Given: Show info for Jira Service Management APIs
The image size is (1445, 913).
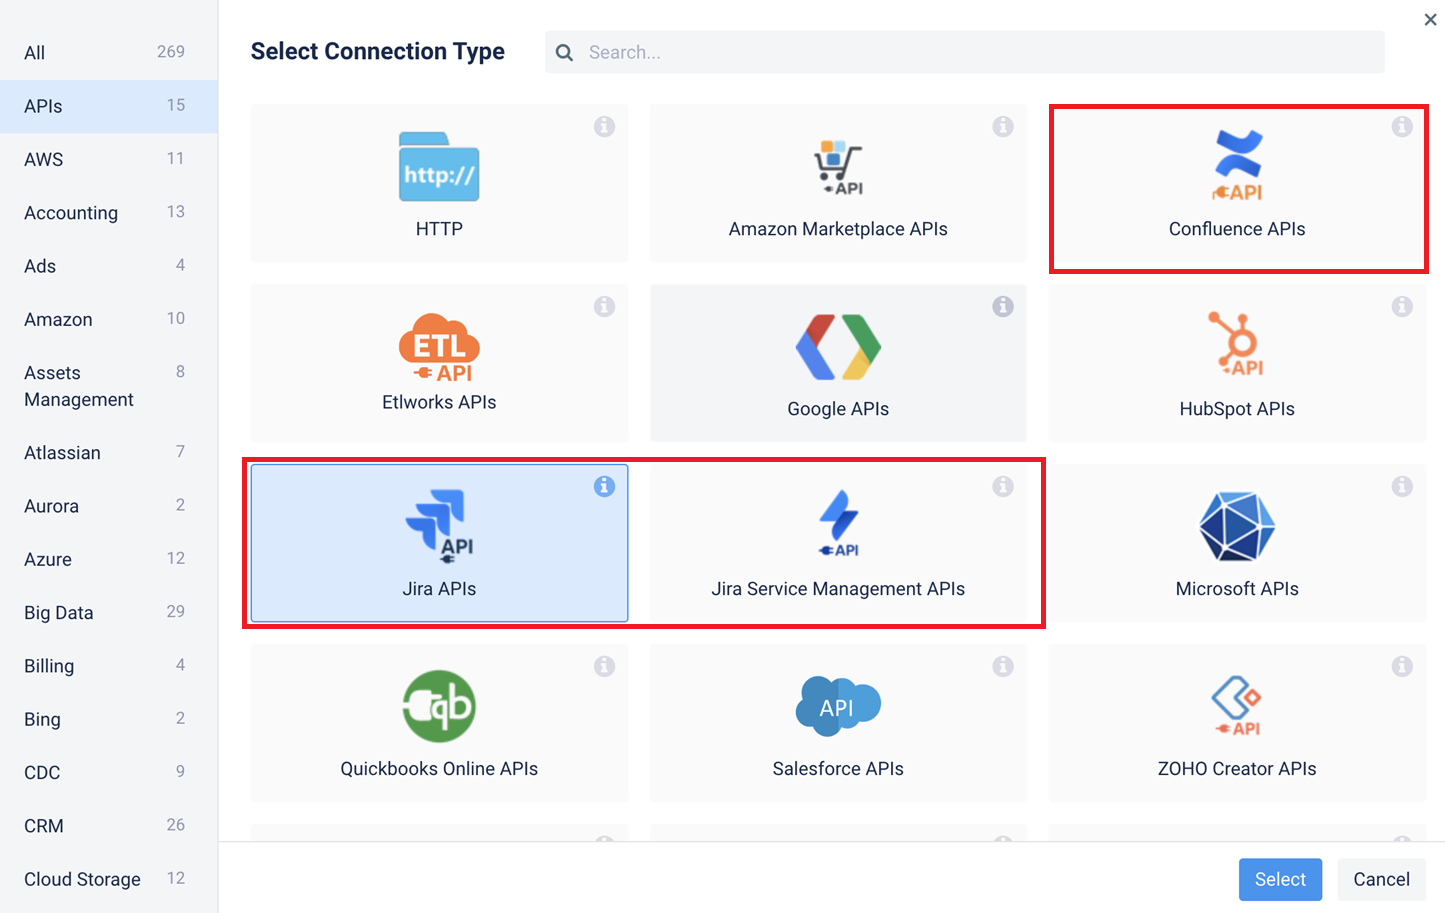Looking at the screenshot, I should click(1003, 486).
